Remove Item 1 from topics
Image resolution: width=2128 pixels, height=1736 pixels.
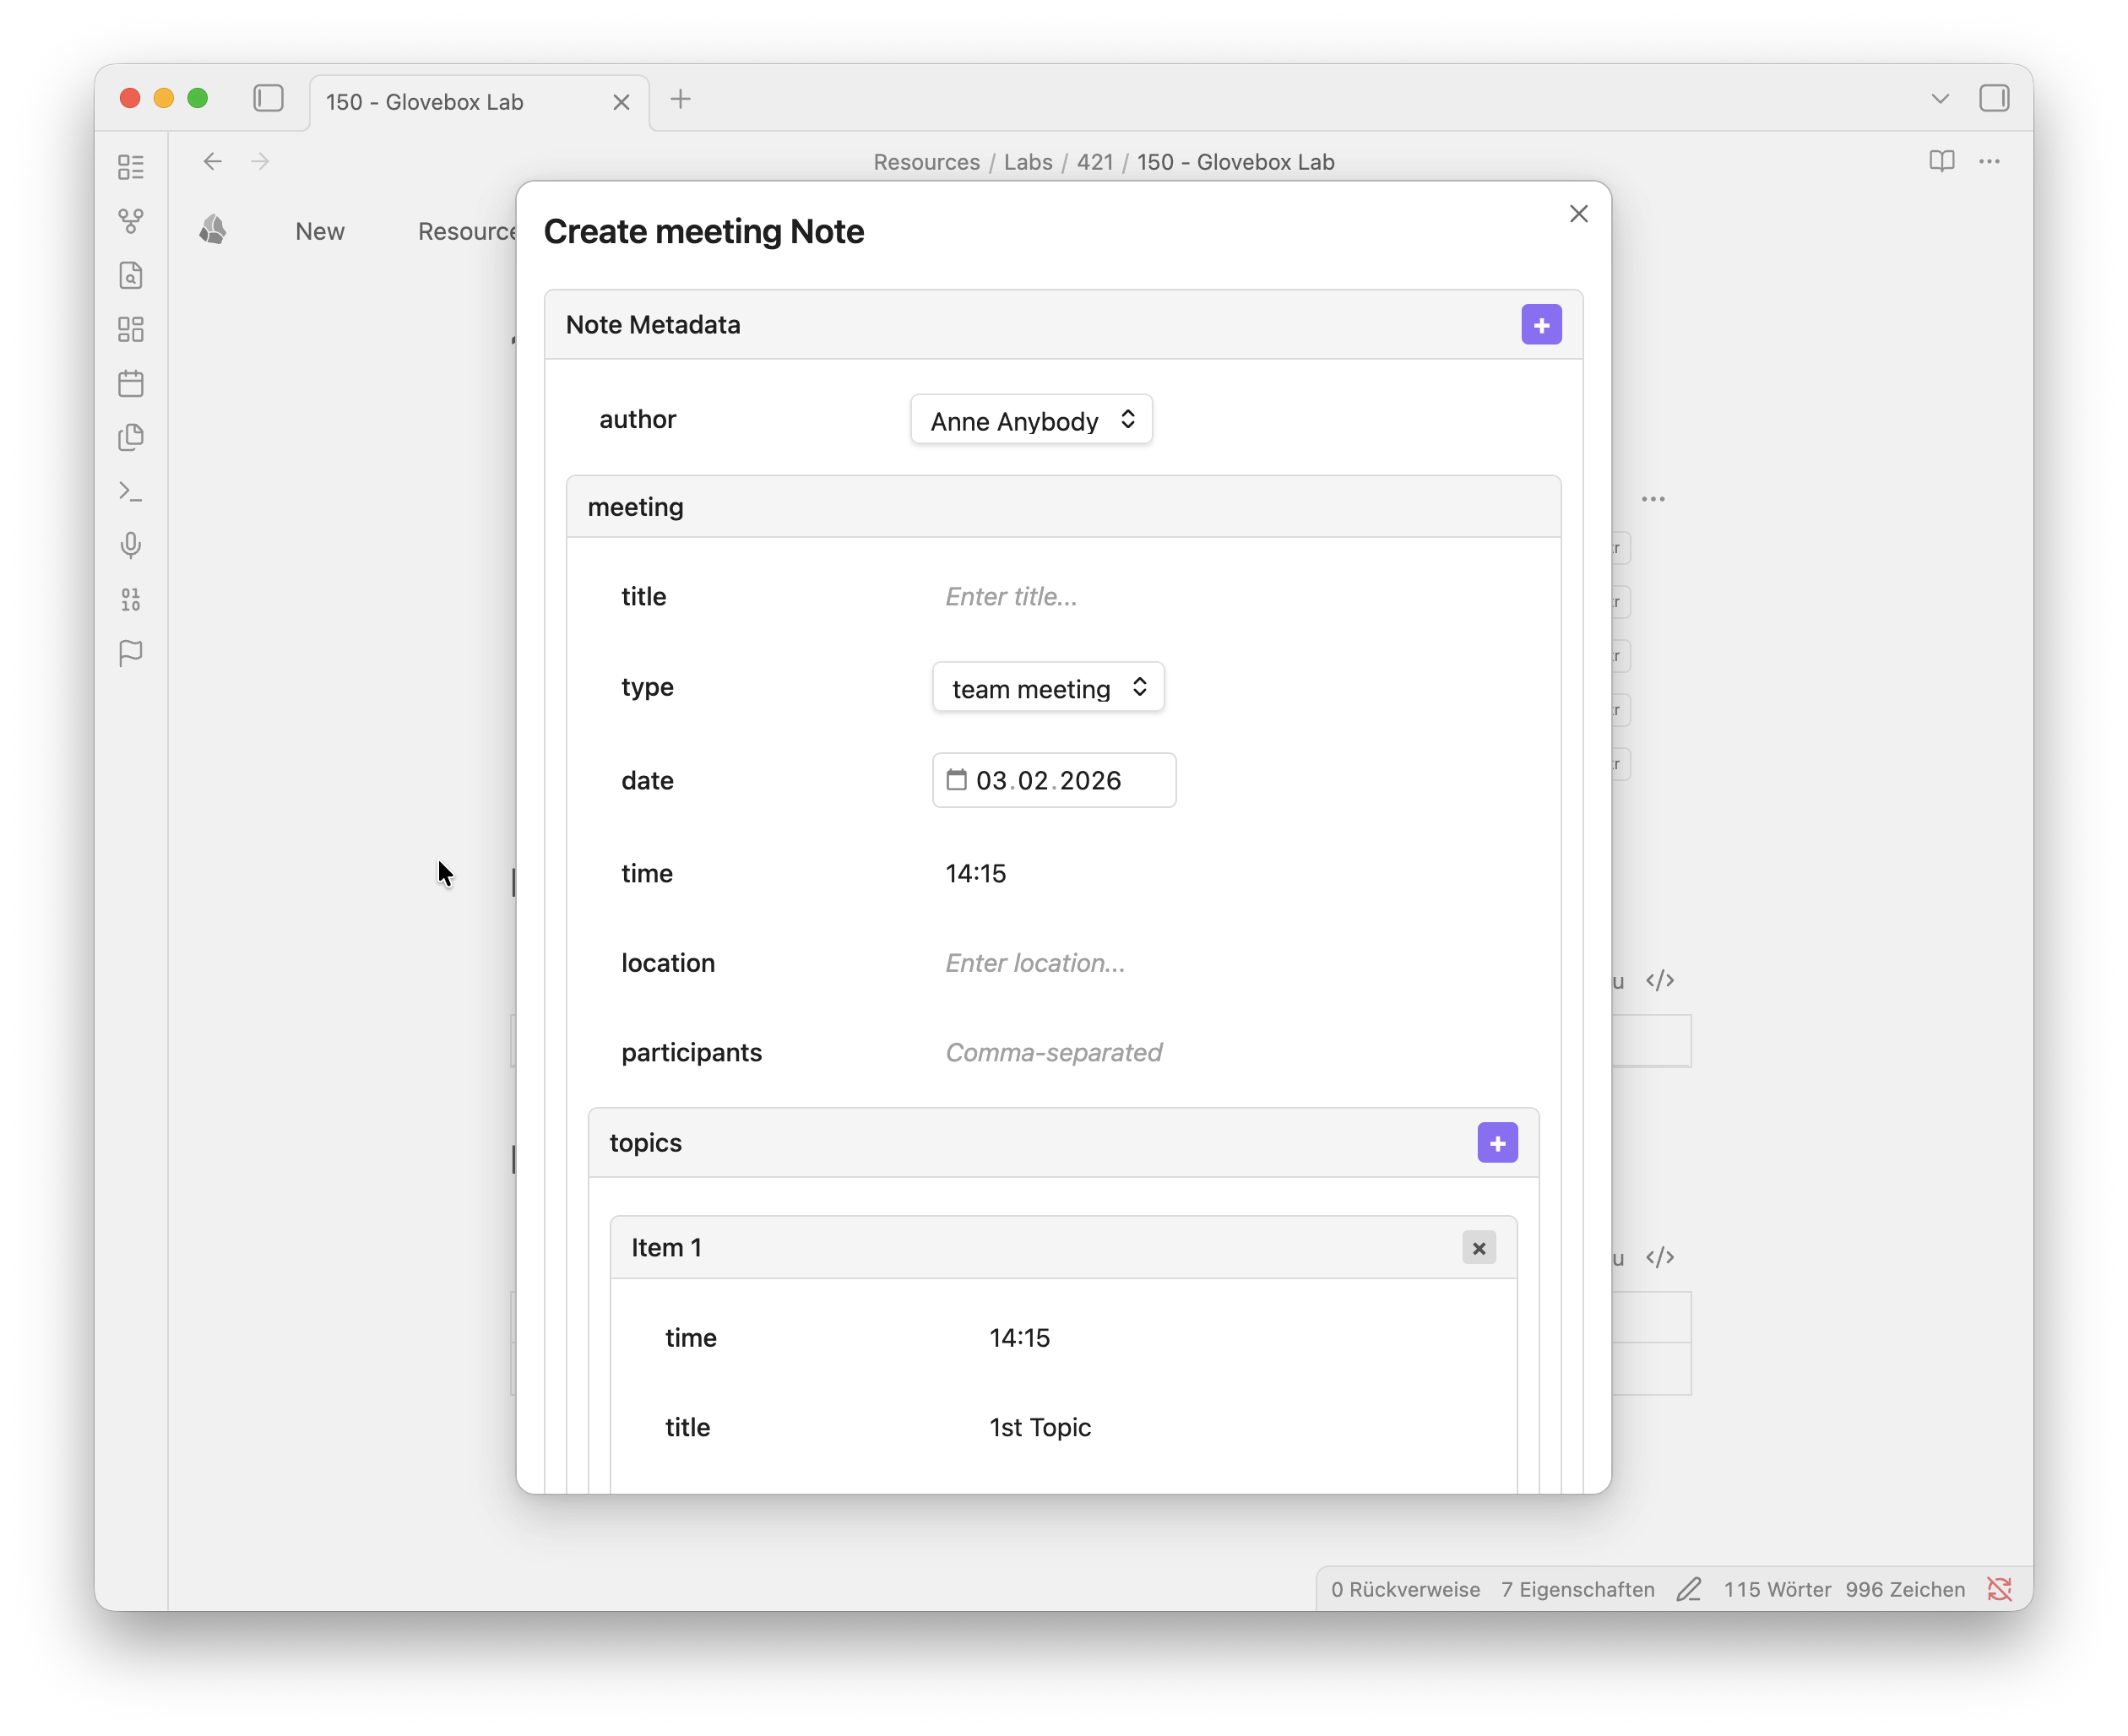tap(1478, 1248)
